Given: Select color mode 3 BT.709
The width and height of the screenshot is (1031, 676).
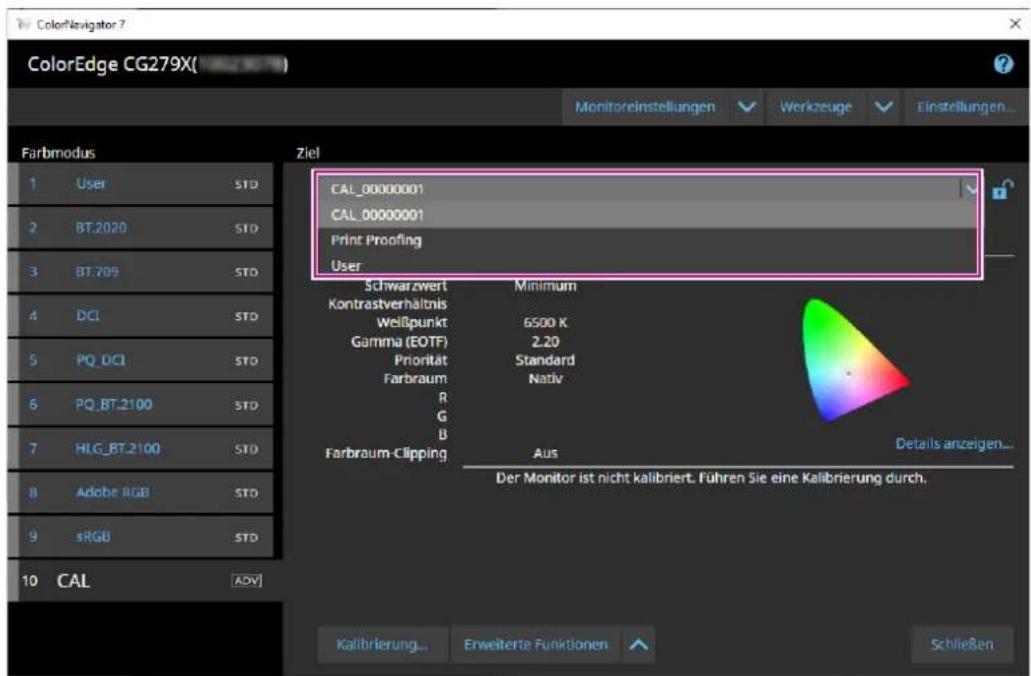Looking at the screenshot, I should [141, 272].
